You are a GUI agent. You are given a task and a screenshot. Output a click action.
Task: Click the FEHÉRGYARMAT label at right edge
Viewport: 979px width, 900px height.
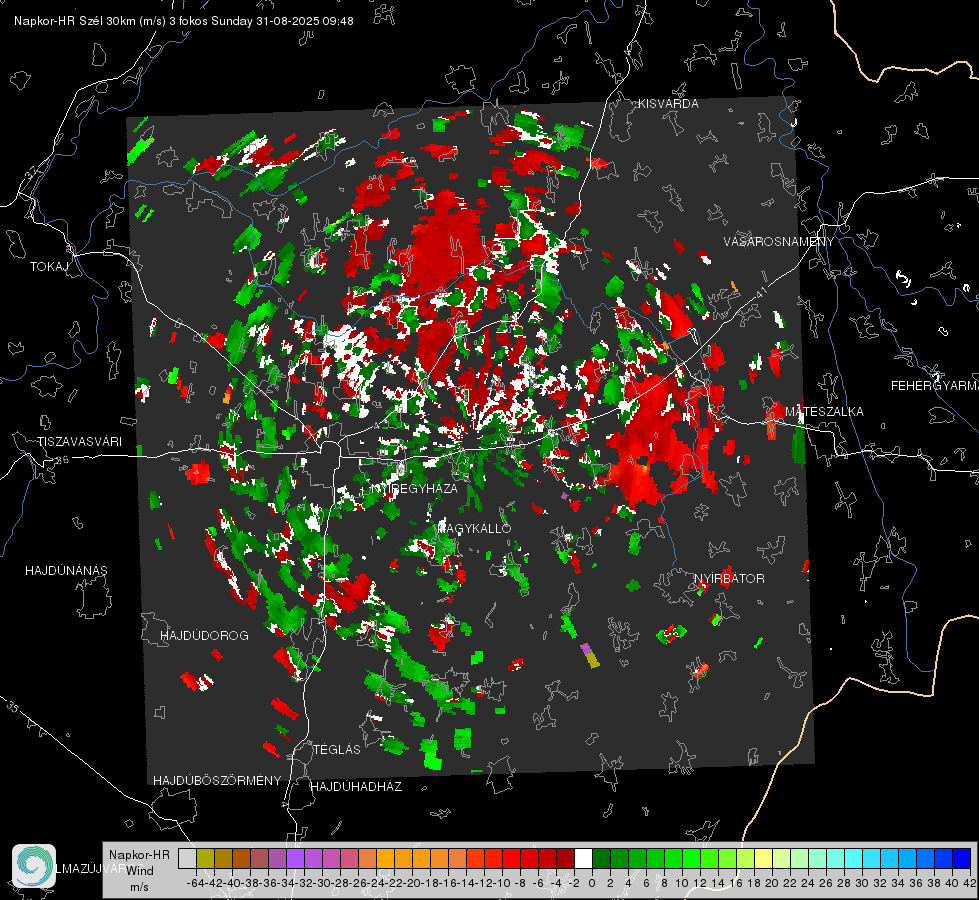pyautogui.click(x=935, y=386)
